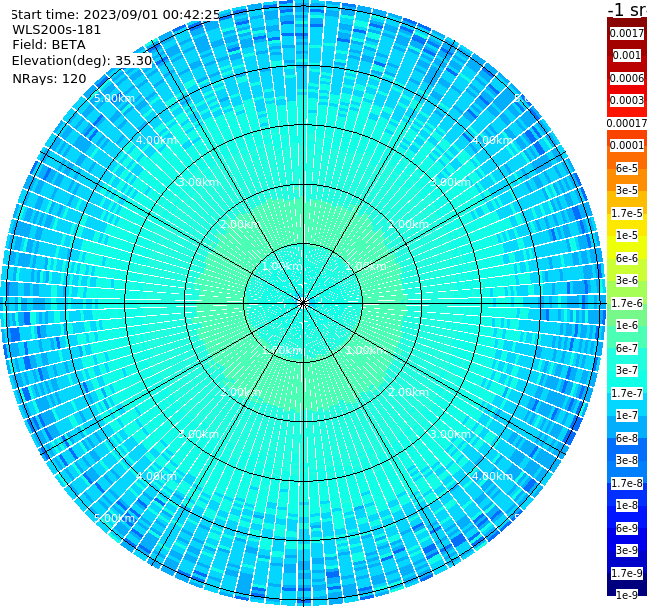
Task: Select the 3e-8 colorbar tick
Action: (627, 460)
